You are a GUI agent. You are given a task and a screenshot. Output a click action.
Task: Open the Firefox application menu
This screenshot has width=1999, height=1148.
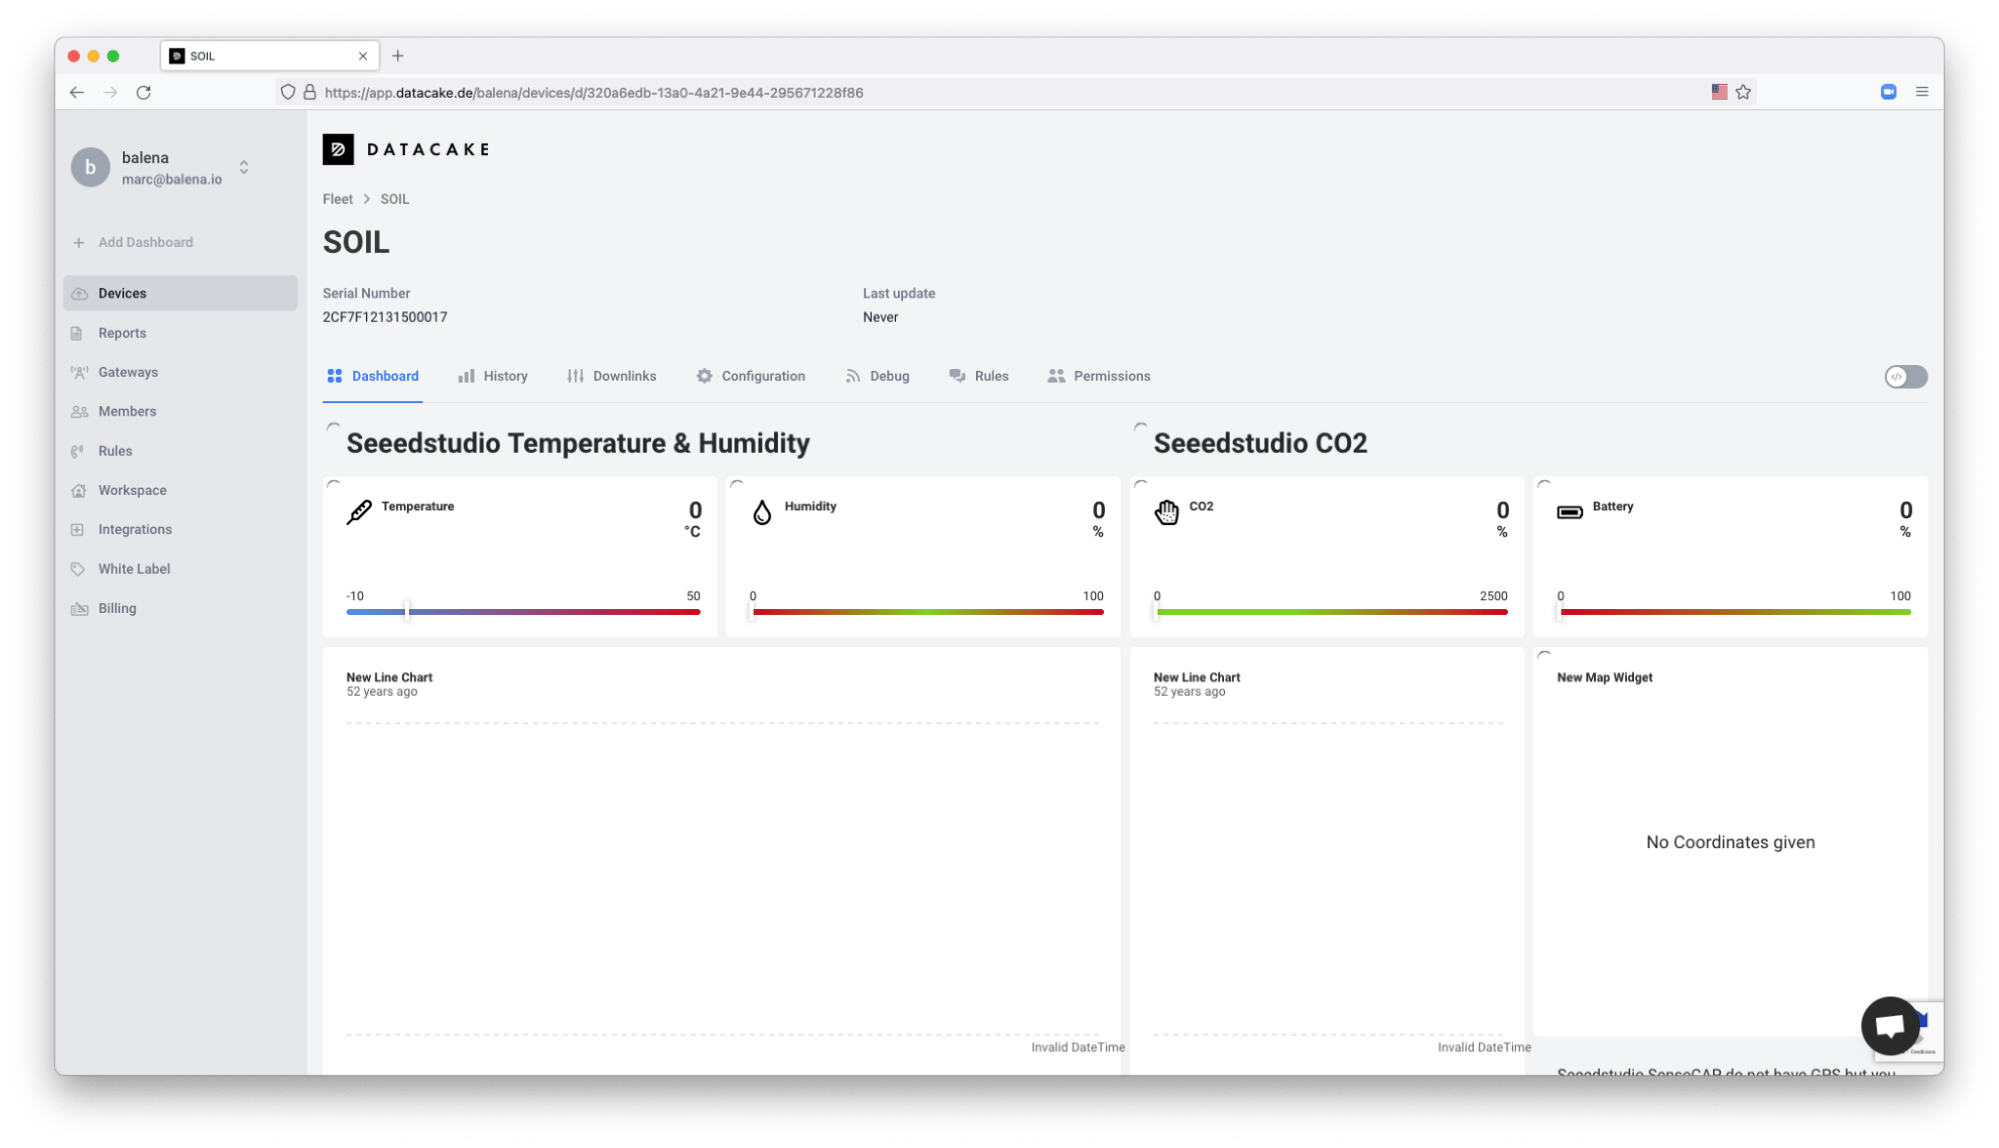tap(1922, 91)
